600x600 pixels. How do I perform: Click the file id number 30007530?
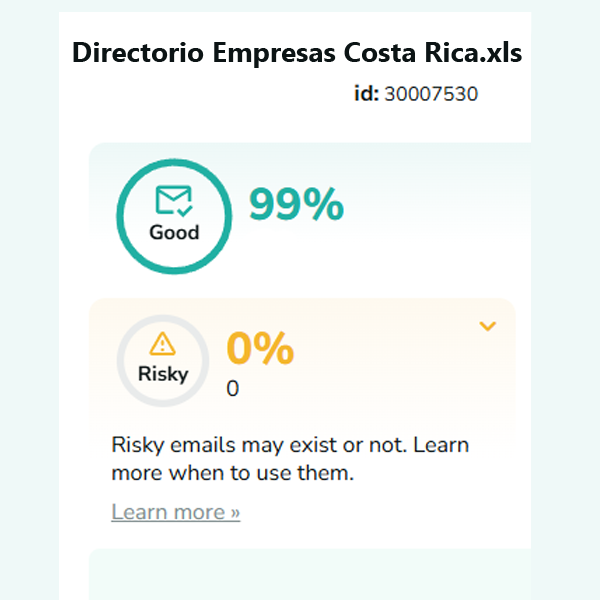tap(431, 94)
